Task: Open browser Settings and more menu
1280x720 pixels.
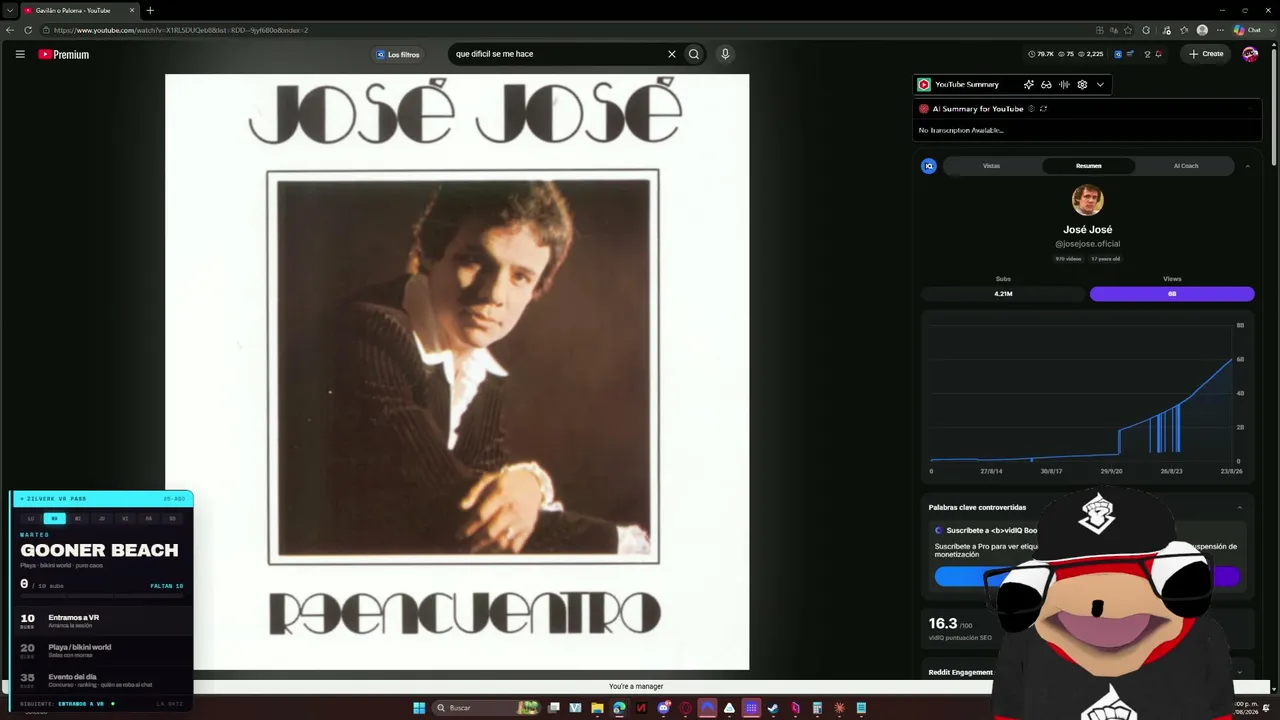Action: click(1220, 30)
